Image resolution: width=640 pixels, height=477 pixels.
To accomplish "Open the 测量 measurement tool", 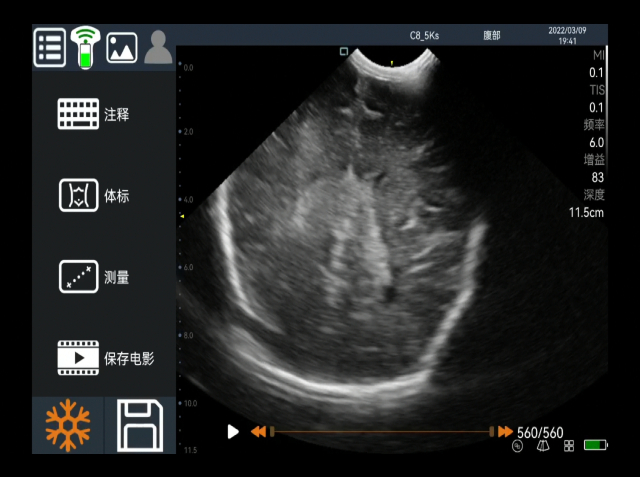I will (78, 277).
